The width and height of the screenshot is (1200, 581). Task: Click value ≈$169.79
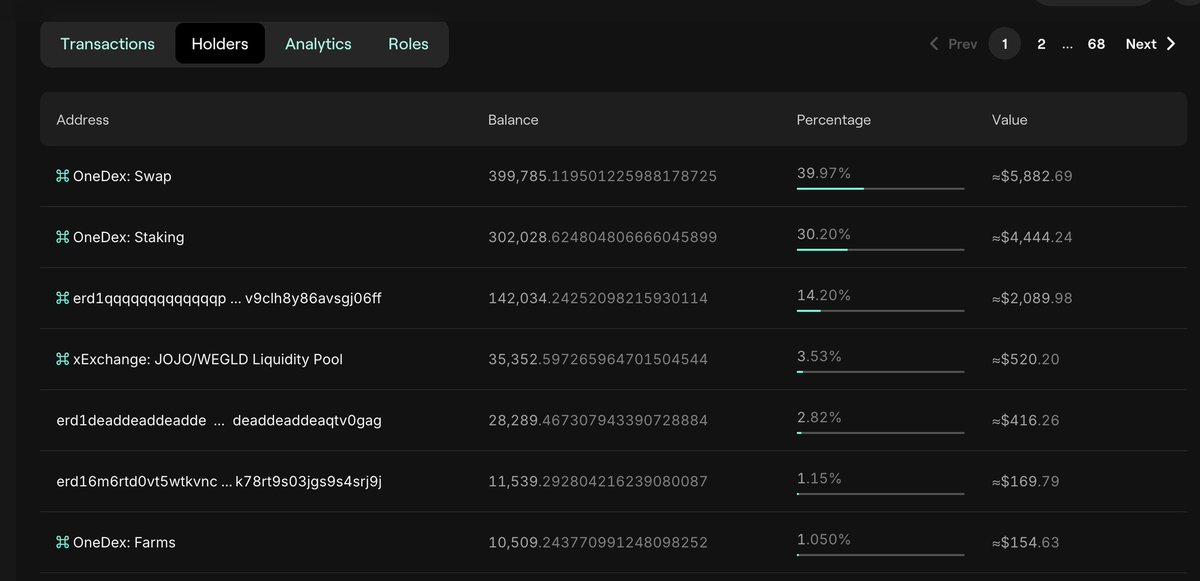(1026, 481)
